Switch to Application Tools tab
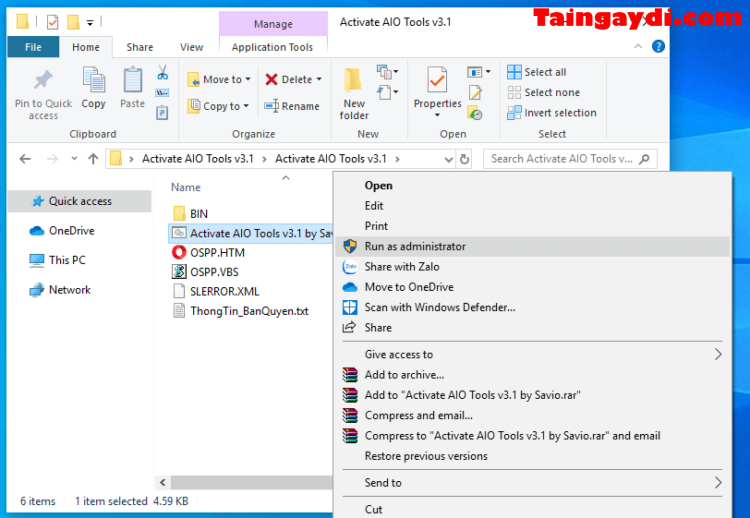Viewport: 750px width, 518px height. click(272, 47)
